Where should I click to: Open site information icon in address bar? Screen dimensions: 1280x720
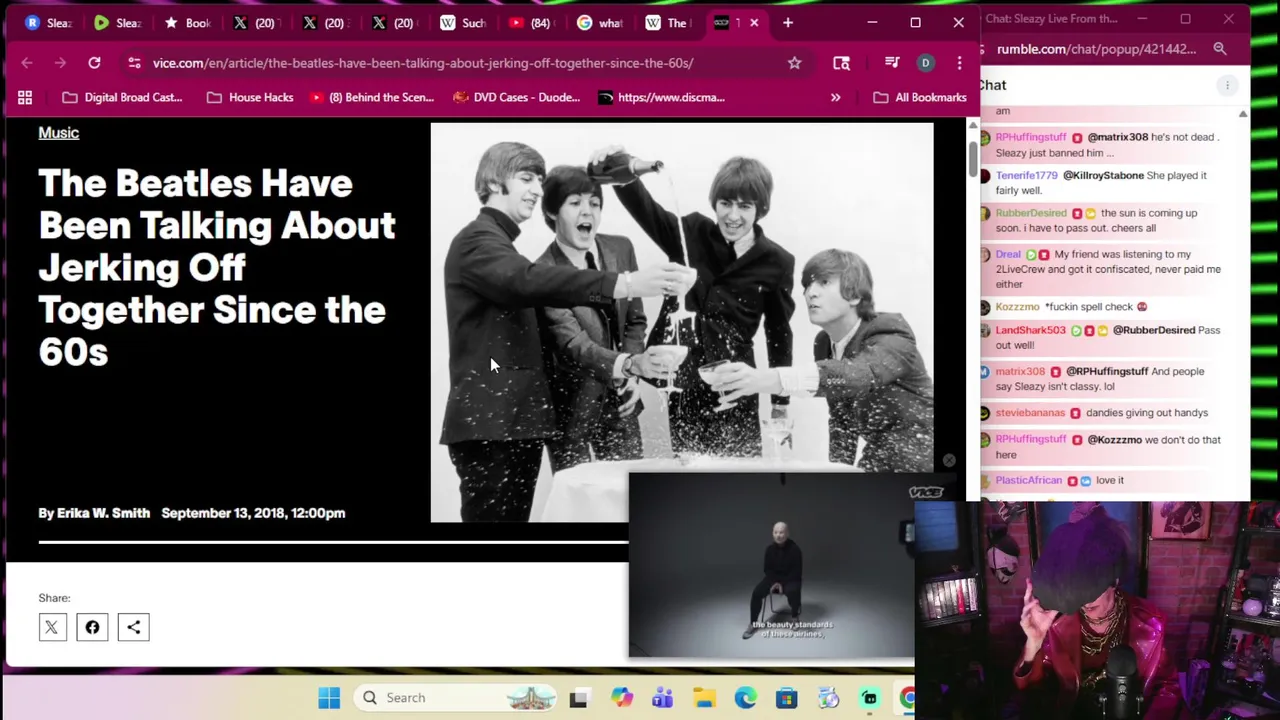click(134, 63)
